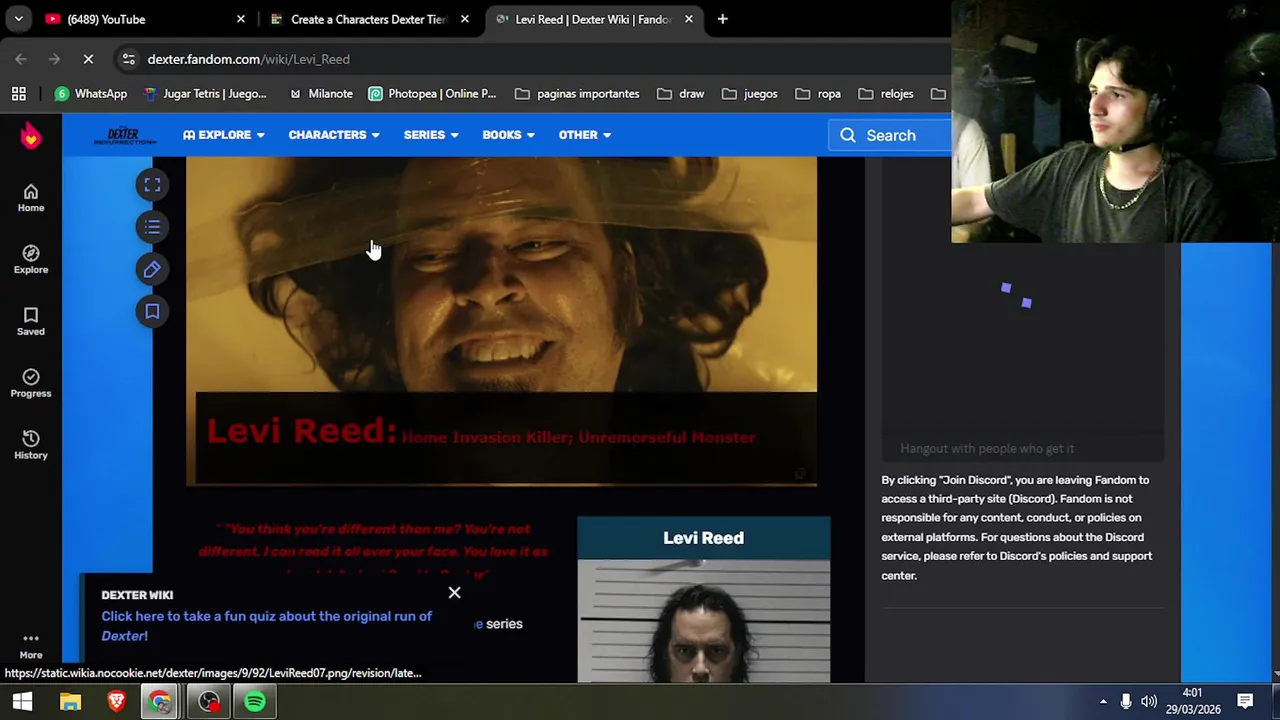Screen dimensions: 1280x720
Task: Open More options in Fandom sidebar
Action: [31, 645]
